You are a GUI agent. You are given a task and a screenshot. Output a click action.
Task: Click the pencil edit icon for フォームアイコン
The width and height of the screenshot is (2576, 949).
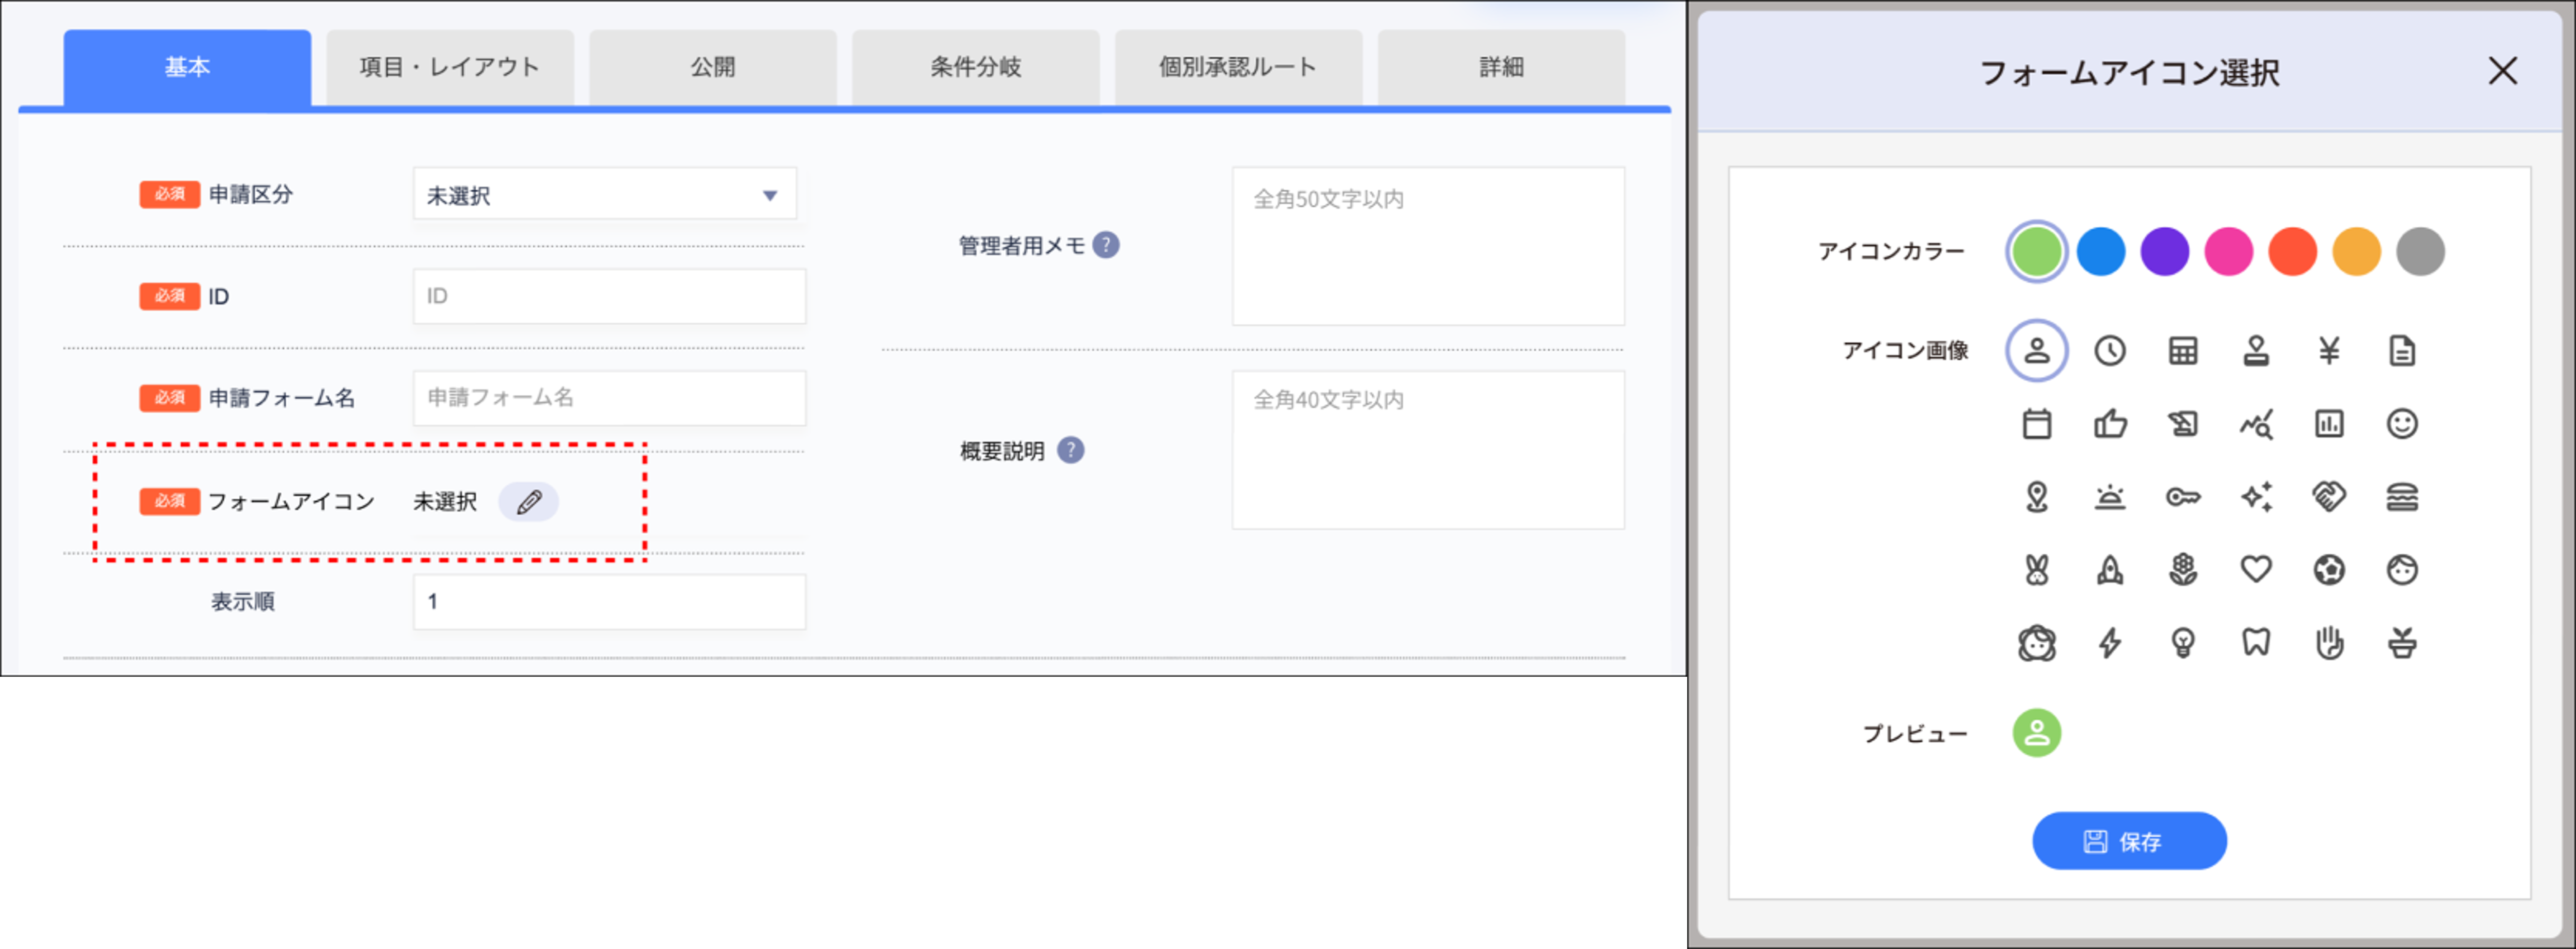[x=529, y=502]
